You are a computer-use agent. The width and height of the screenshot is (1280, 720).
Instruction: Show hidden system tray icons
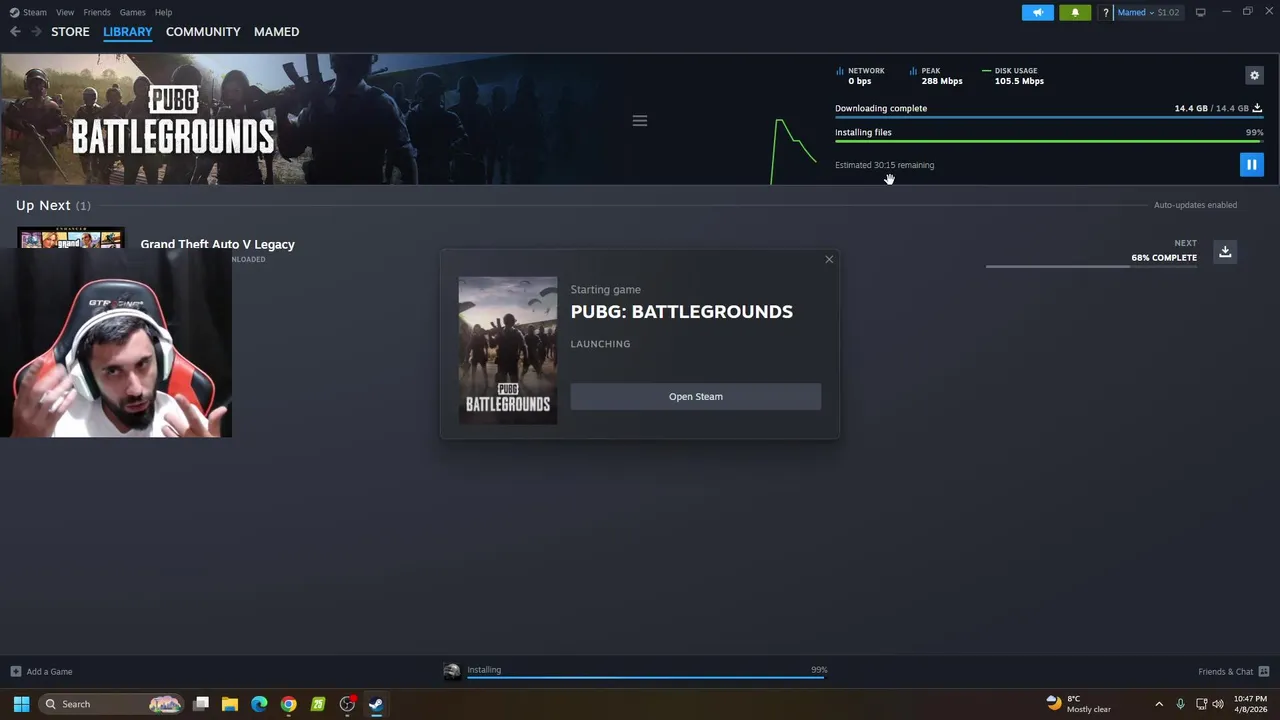[x=1159, y=704]
